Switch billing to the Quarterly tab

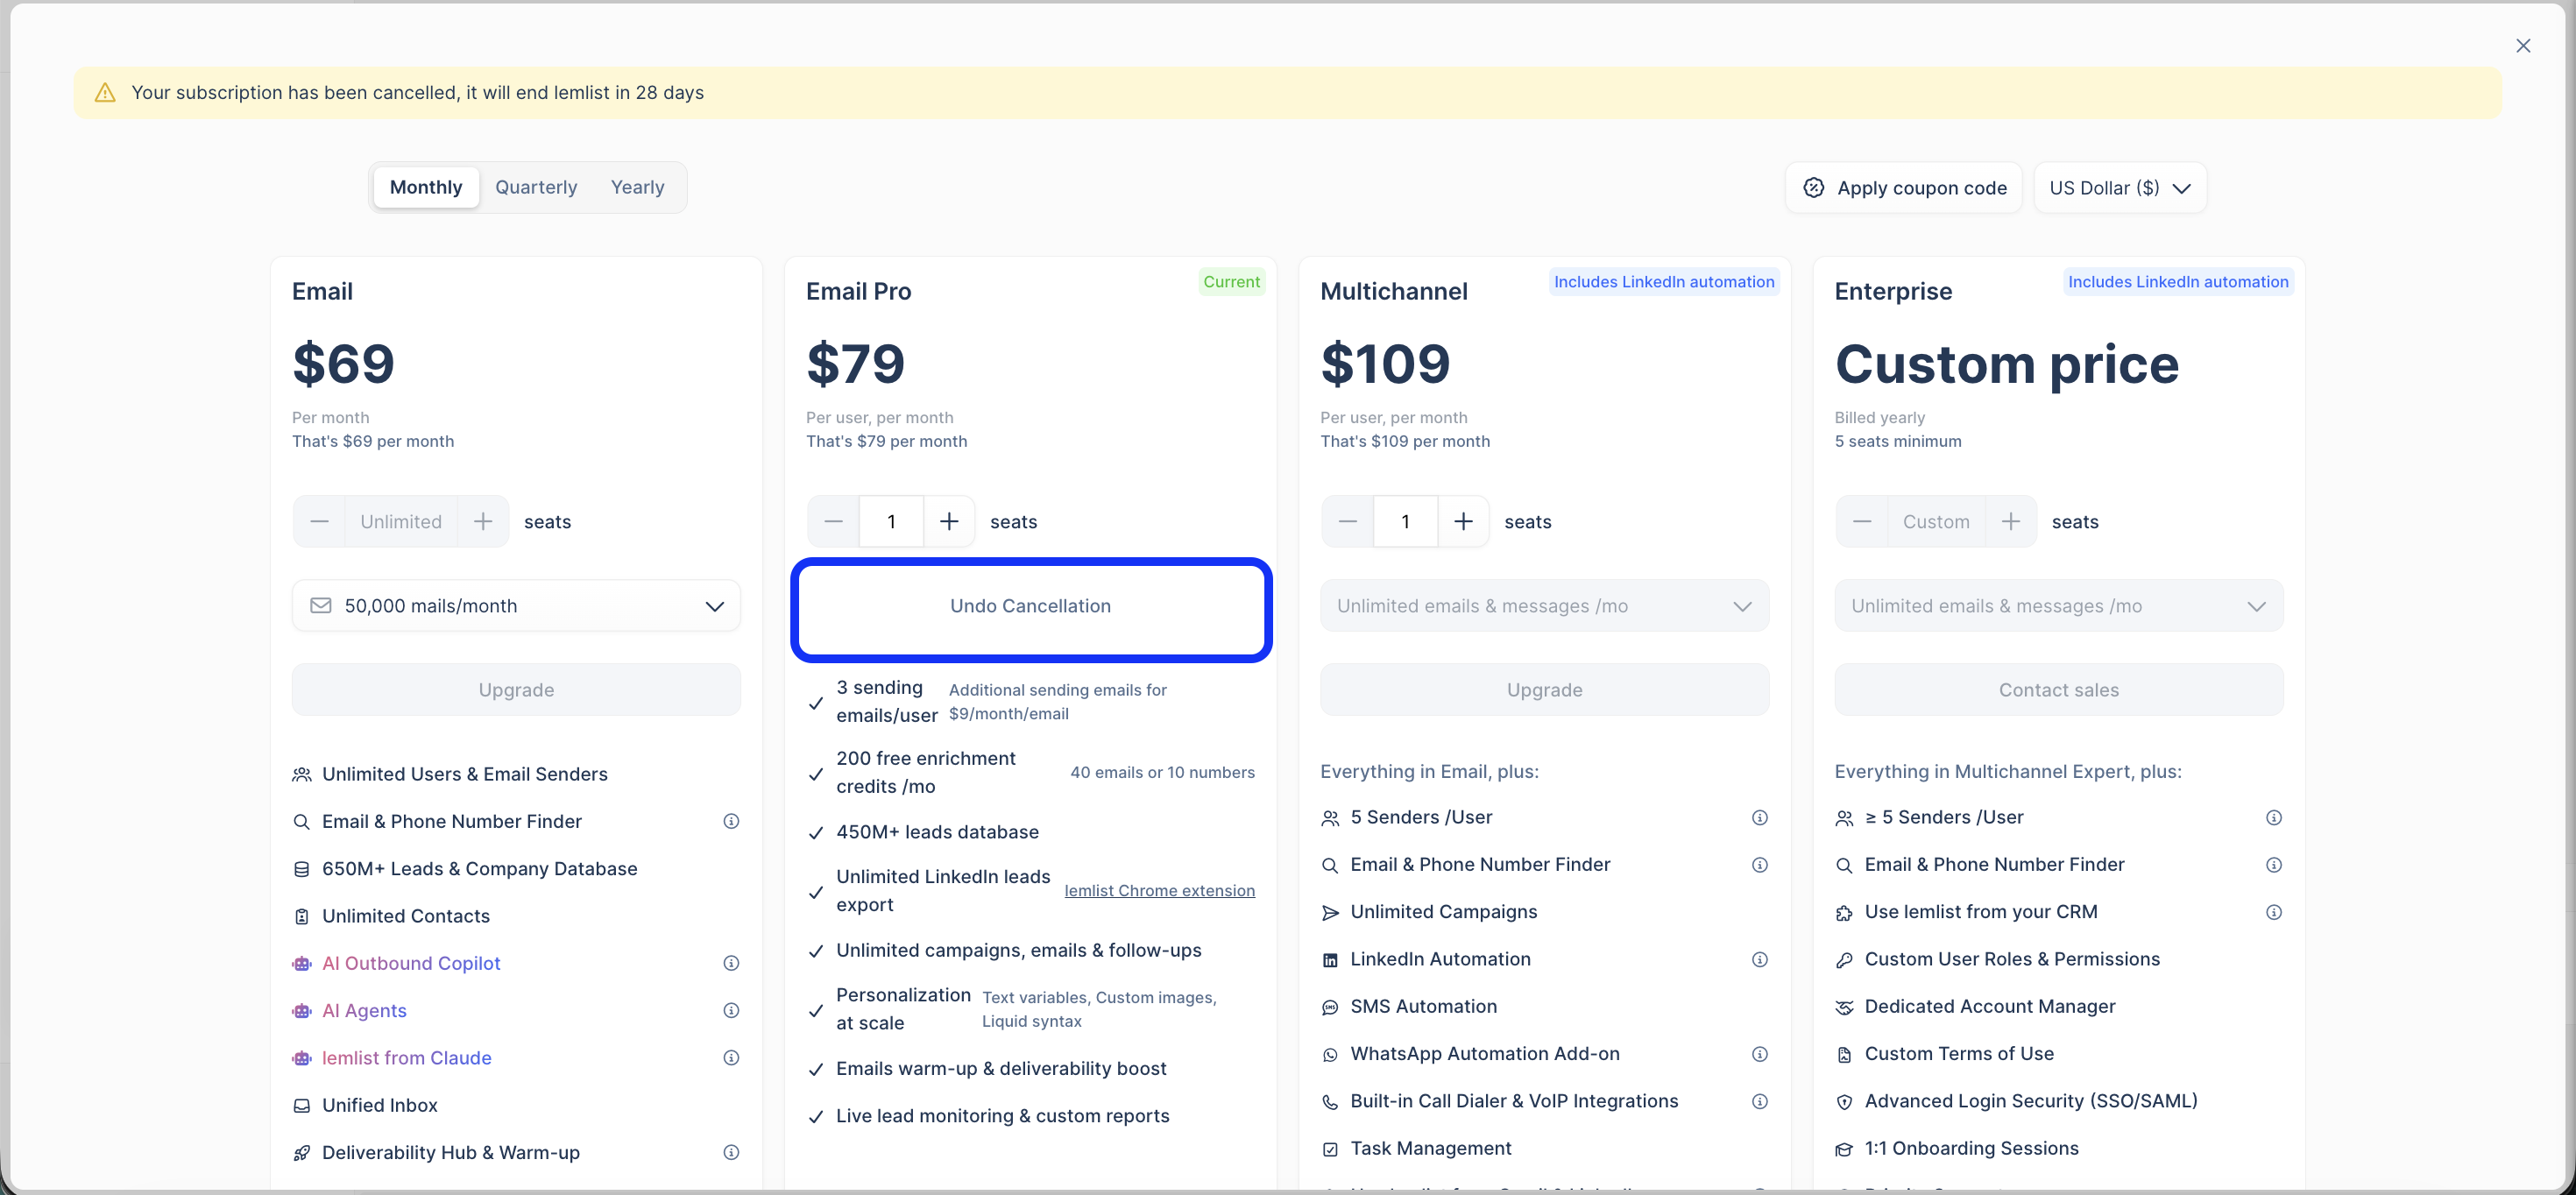(536, 187)
